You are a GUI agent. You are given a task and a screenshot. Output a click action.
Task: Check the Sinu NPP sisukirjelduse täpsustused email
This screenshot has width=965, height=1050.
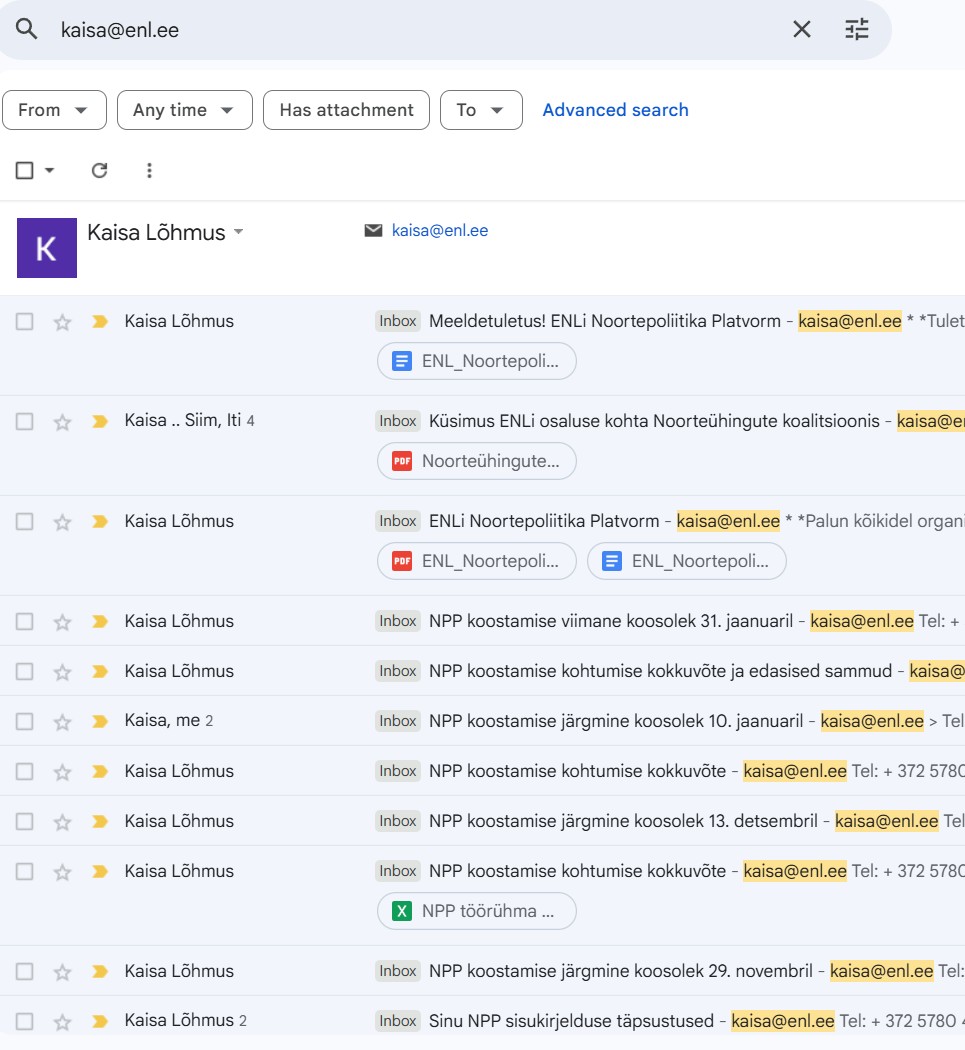25,1021
